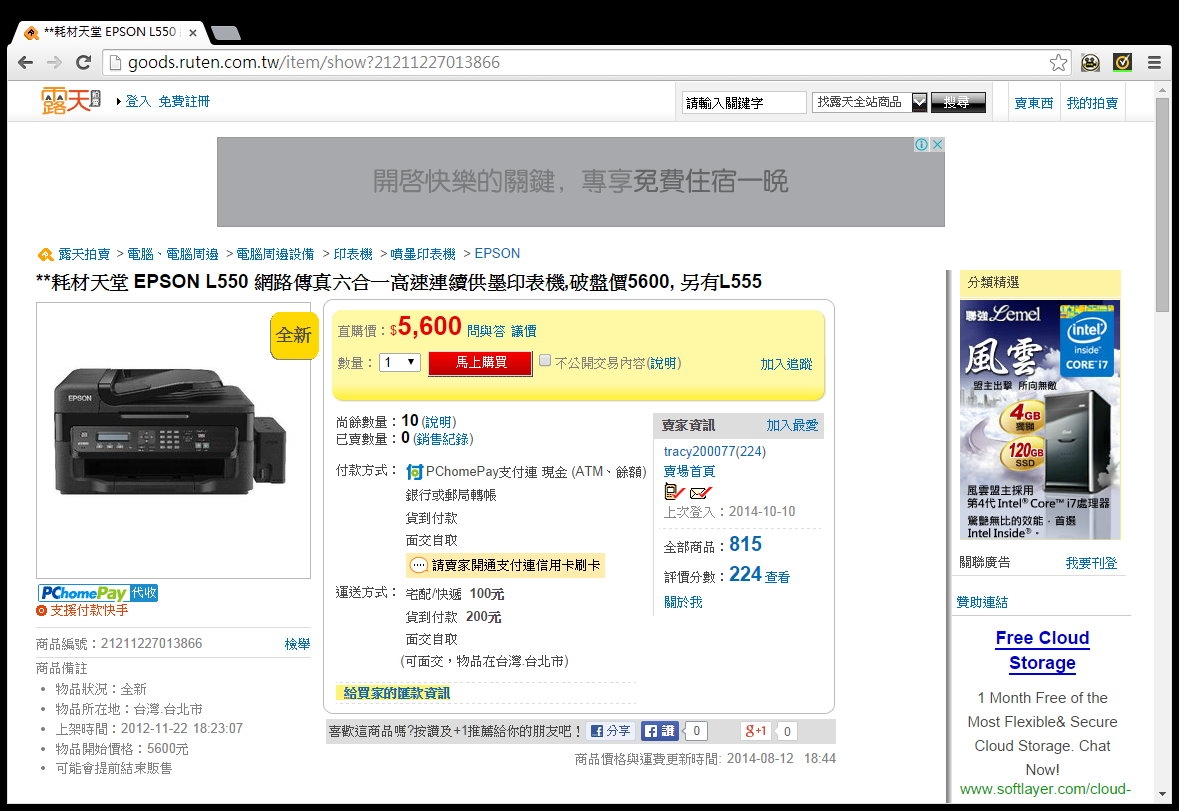
Task: Click 議價 bargain link
Action: [523, 331]
